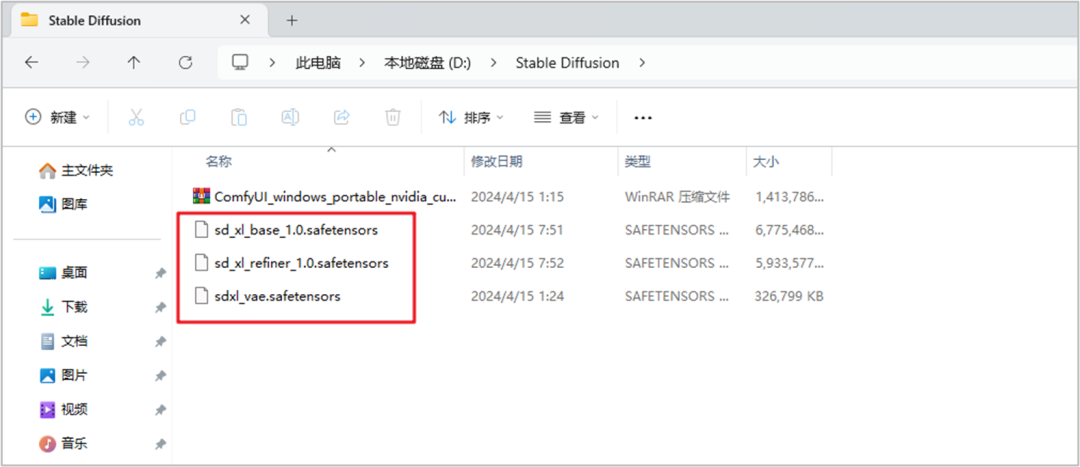Go up one folder level

[x=134, y=63]
